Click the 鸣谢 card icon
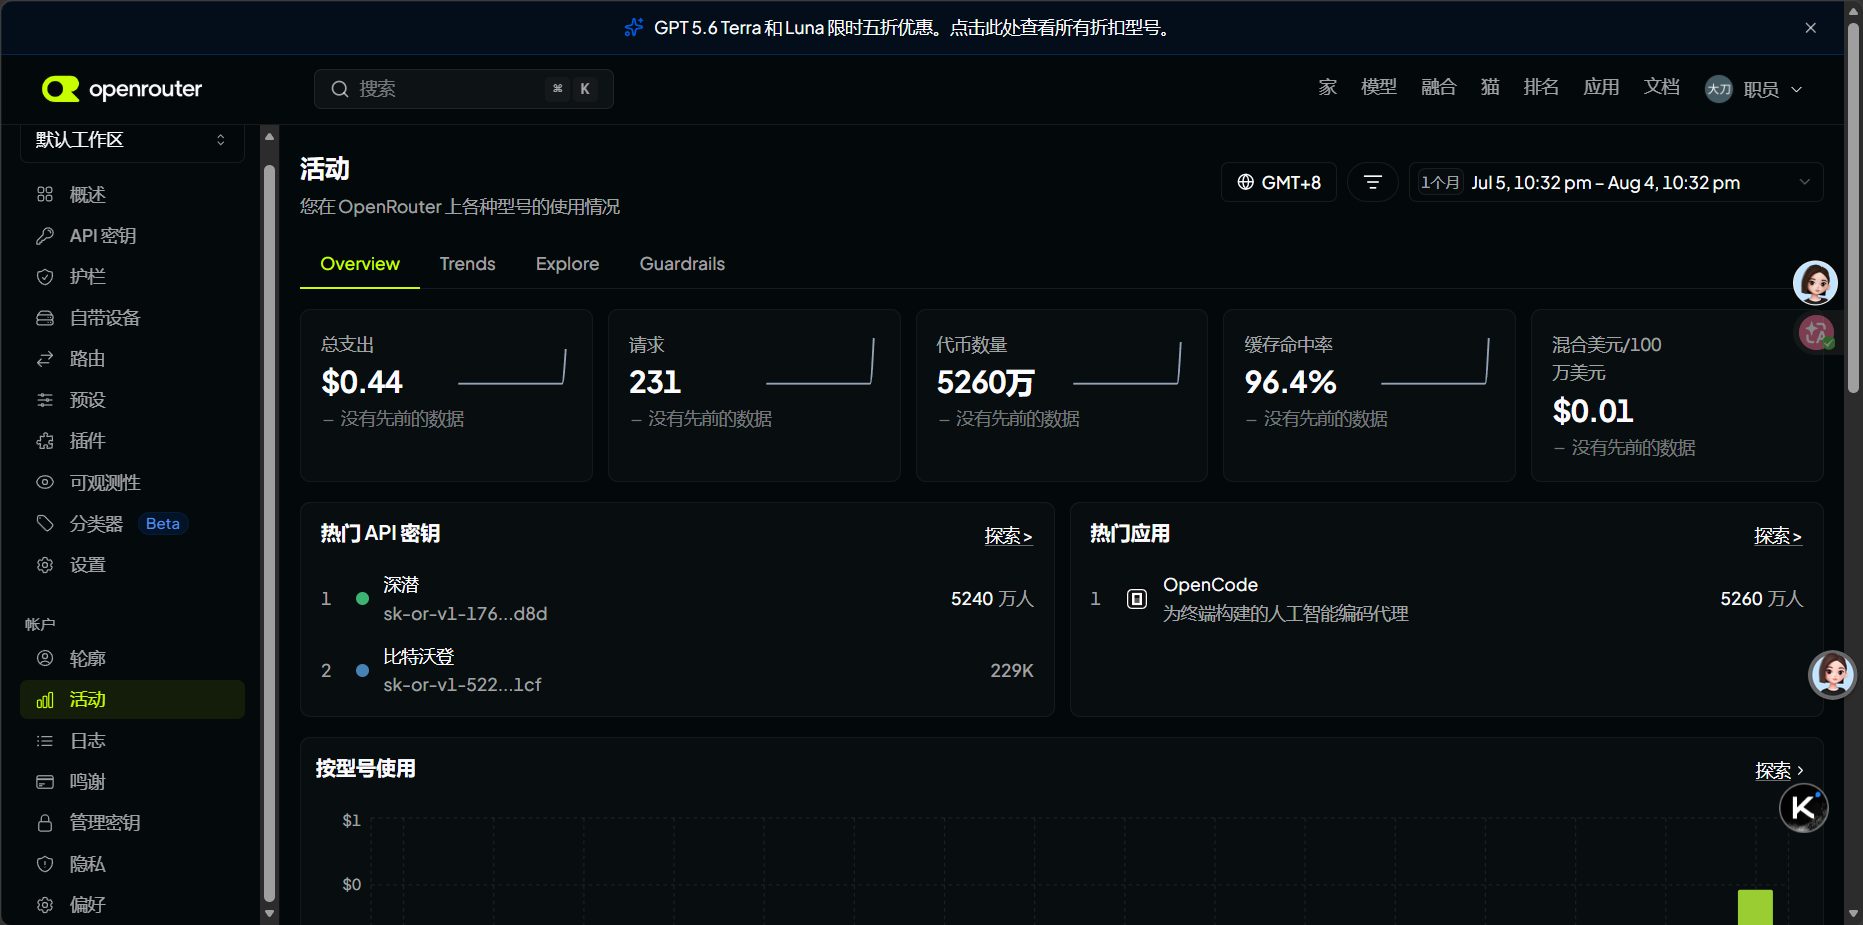The width and height of the screenshot is (1863, 925). pyautogui.click(x=45, y=782)
